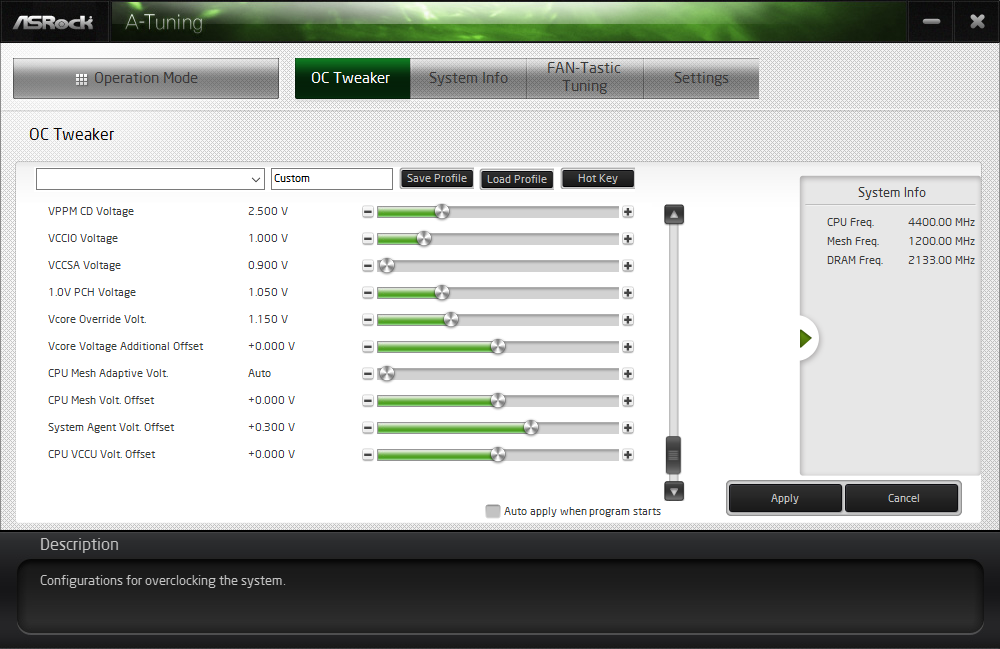Click the Vcore Override Volt. 1.150 V value

(x=268, y=319)
